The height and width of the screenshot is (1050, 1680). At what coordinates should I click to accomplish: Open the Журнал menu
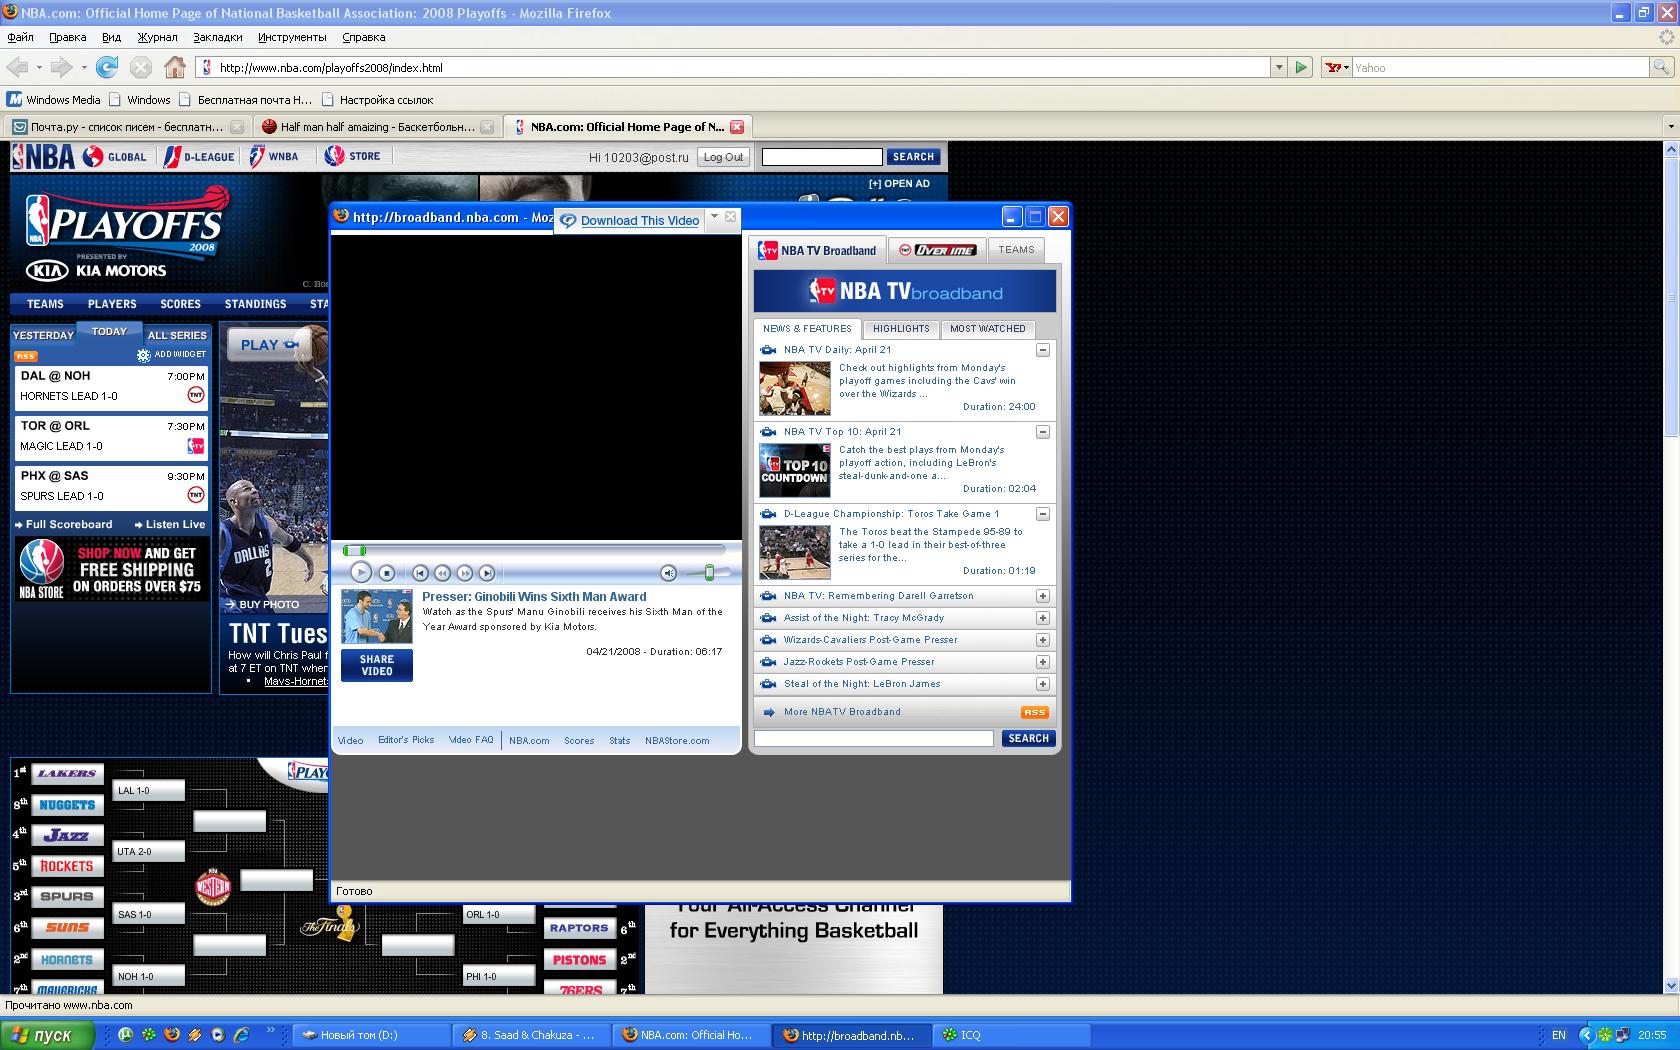pos(157,37)
